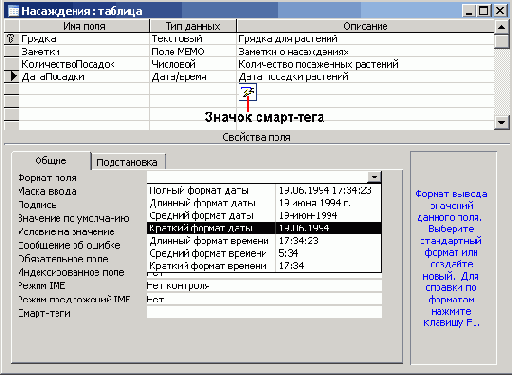Select Длинный формат времени in the list

264,241
